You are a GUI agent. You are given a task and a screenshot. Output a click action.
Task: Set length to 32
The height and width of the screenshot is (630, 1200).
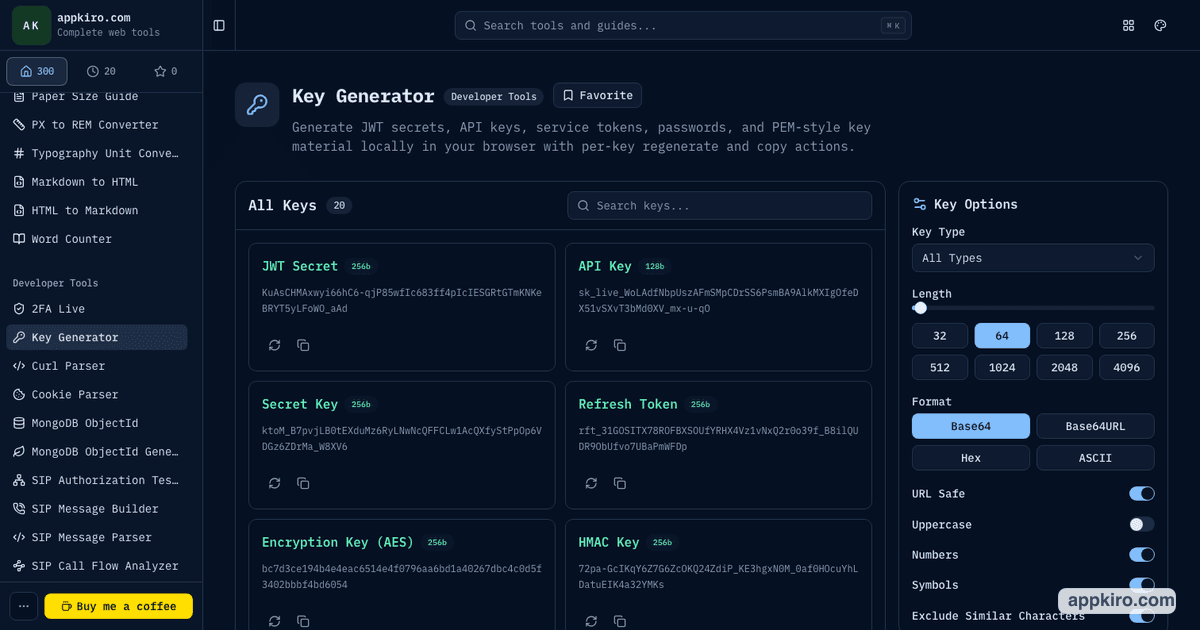(x=940, y=336)
